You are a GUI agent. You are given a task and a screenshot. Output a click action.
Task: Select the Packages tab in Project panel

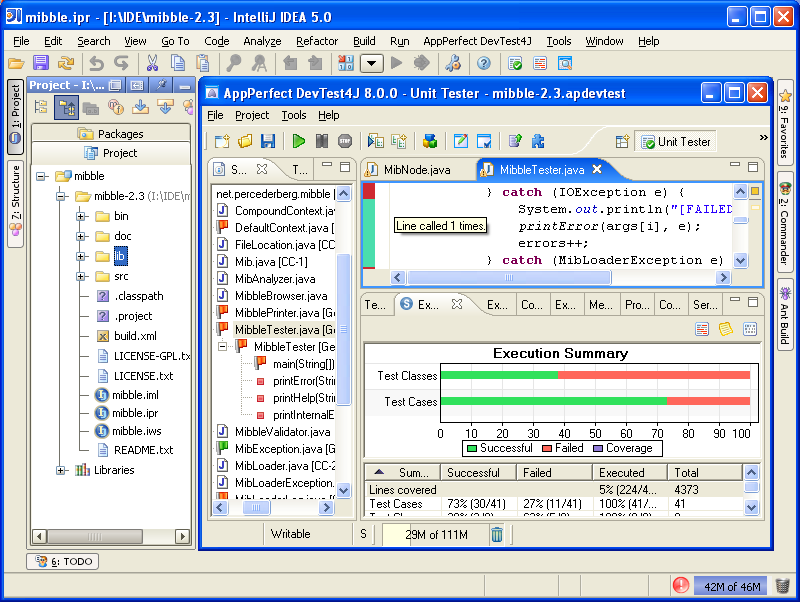point(111,134)
